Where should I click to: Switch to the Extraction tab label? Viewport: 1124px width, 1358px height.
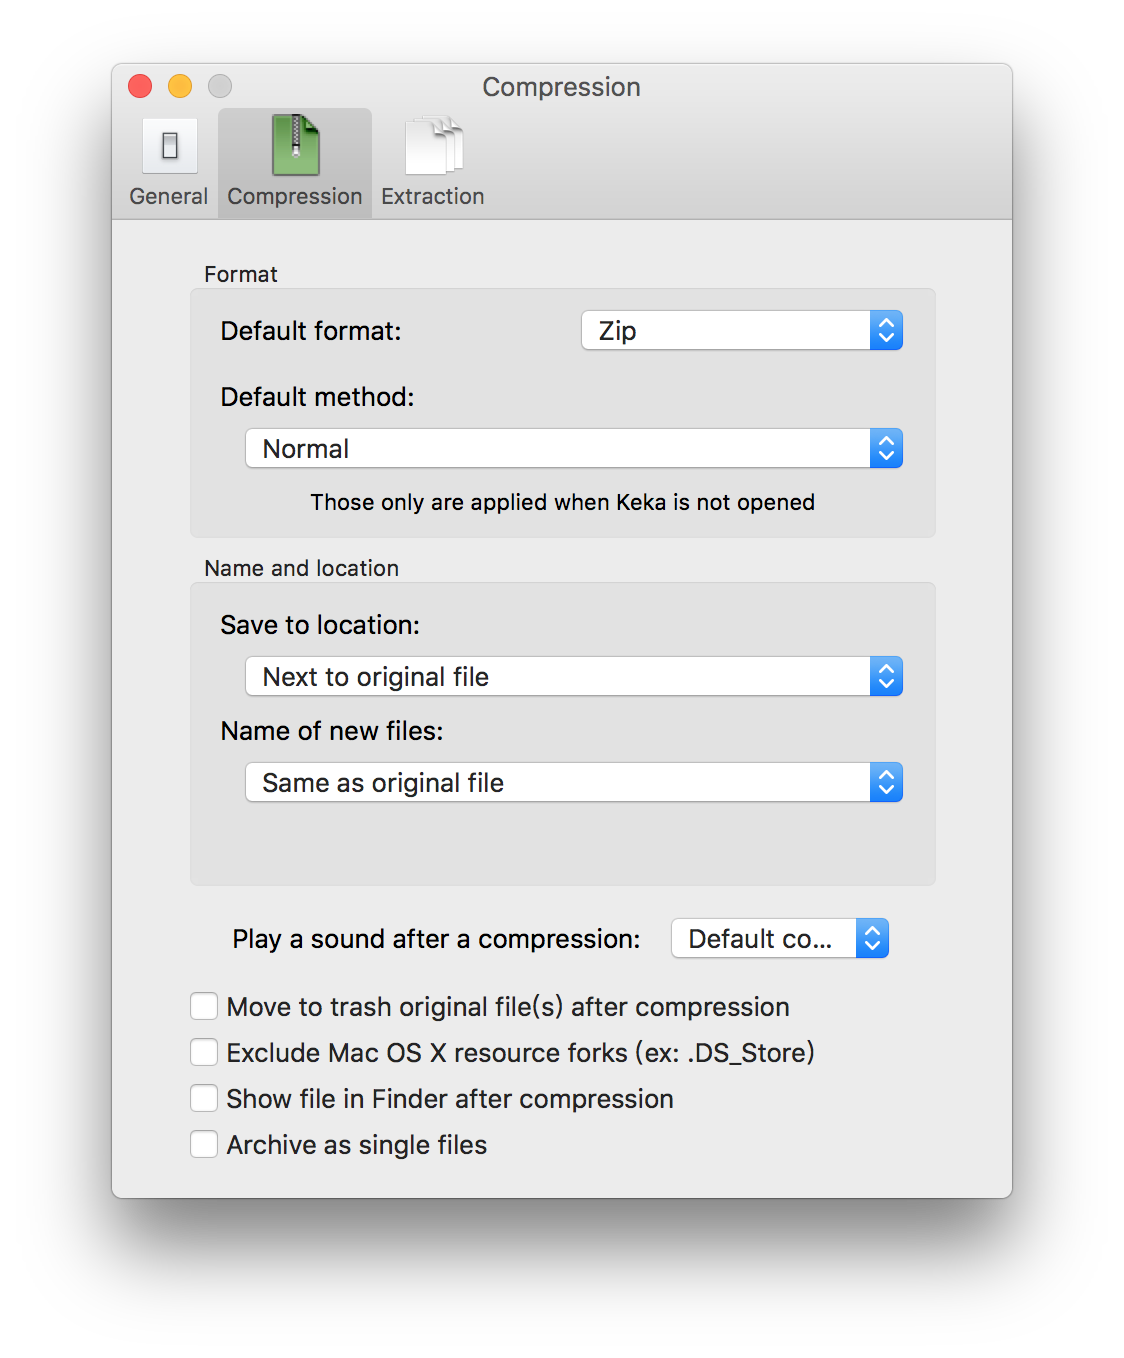tap(433, 197)
